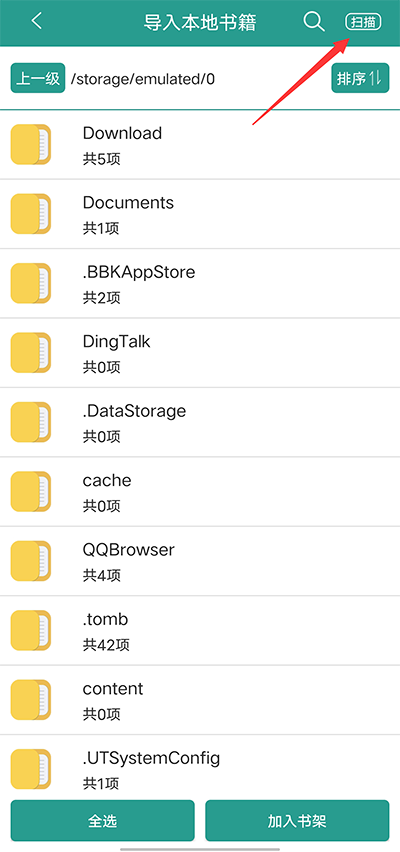This screenshot has width=400, height=852.
Task: Open the .BBKAppStore folder icon
Action: click(31, 284)
